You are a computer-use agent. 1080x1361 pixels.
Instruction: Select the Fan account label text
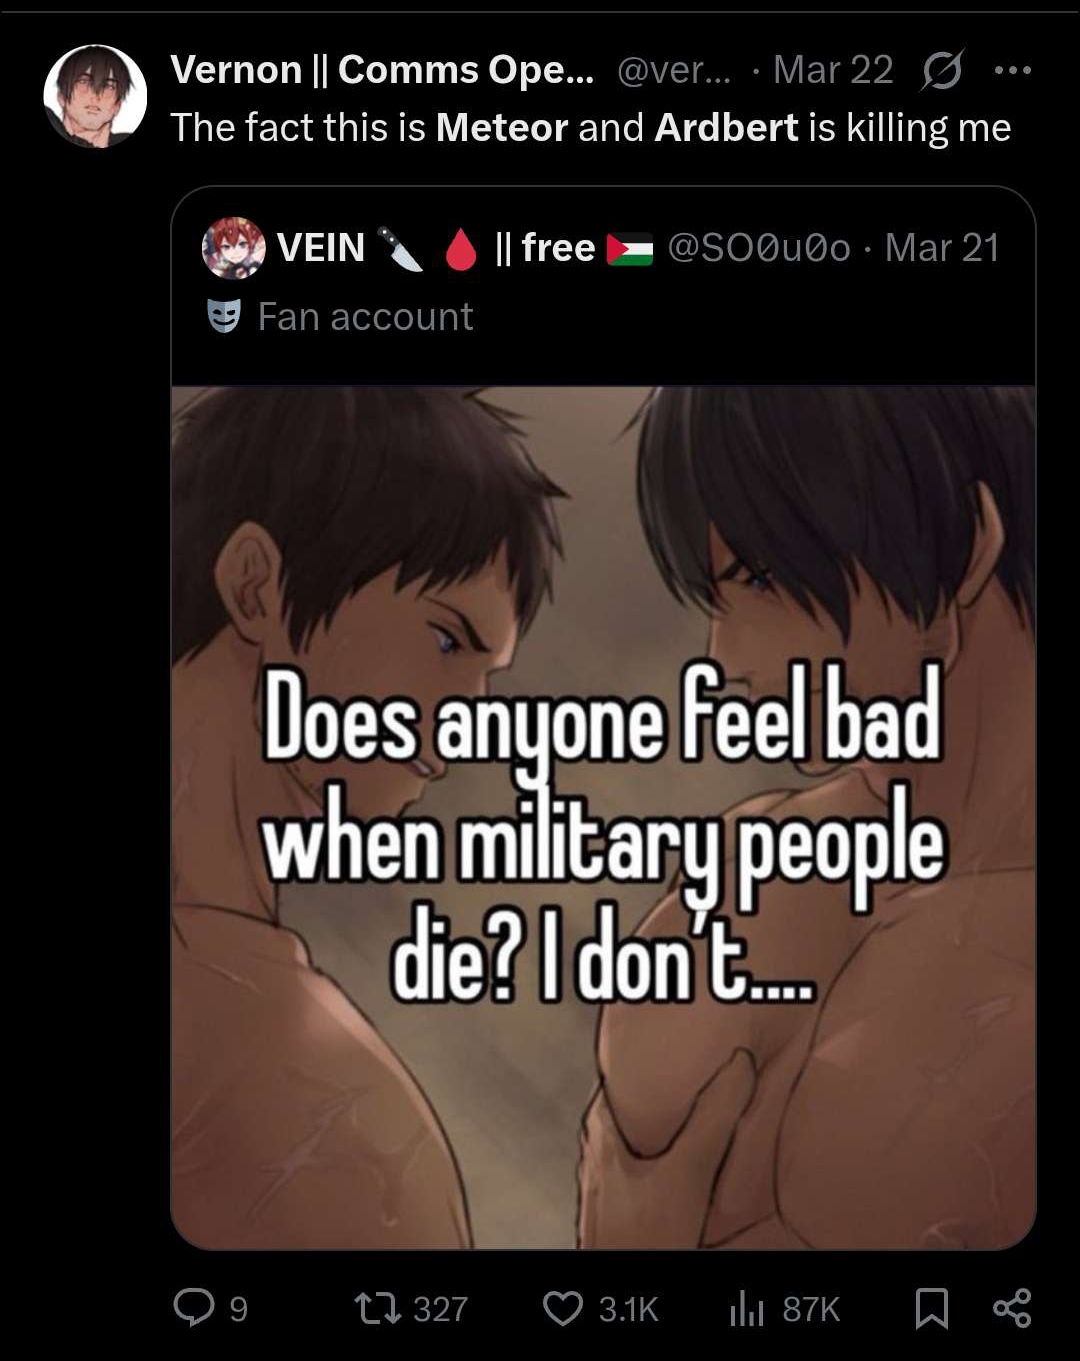365,317
